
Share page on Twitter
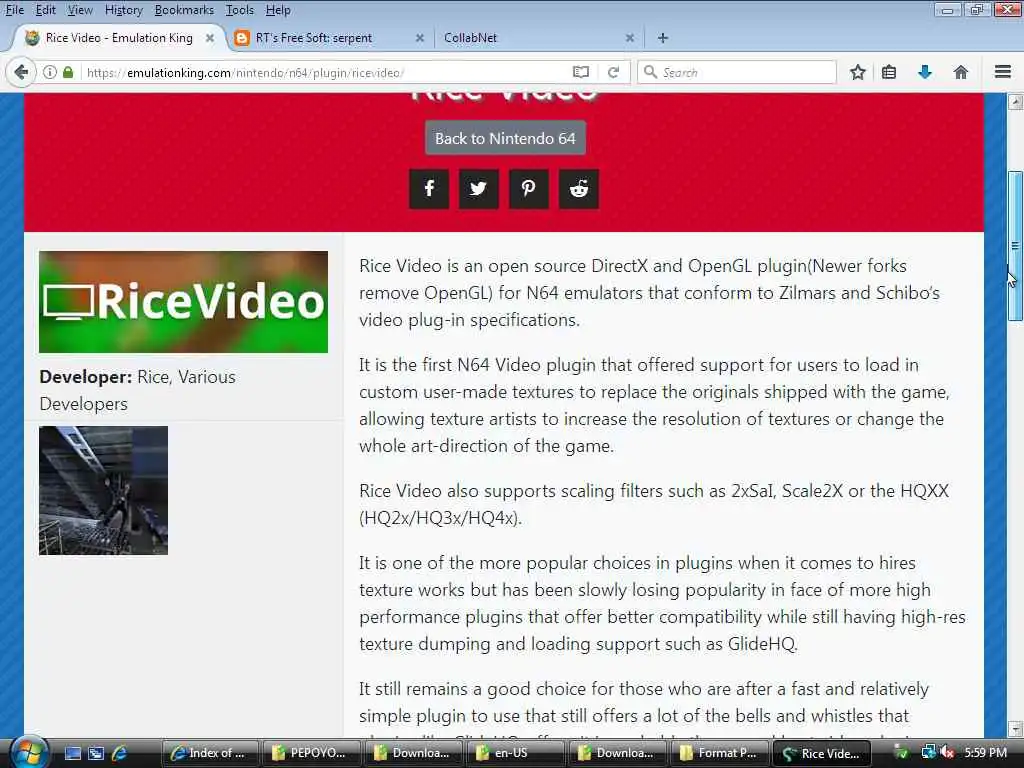pyautogui.click(x=479, y=189)
